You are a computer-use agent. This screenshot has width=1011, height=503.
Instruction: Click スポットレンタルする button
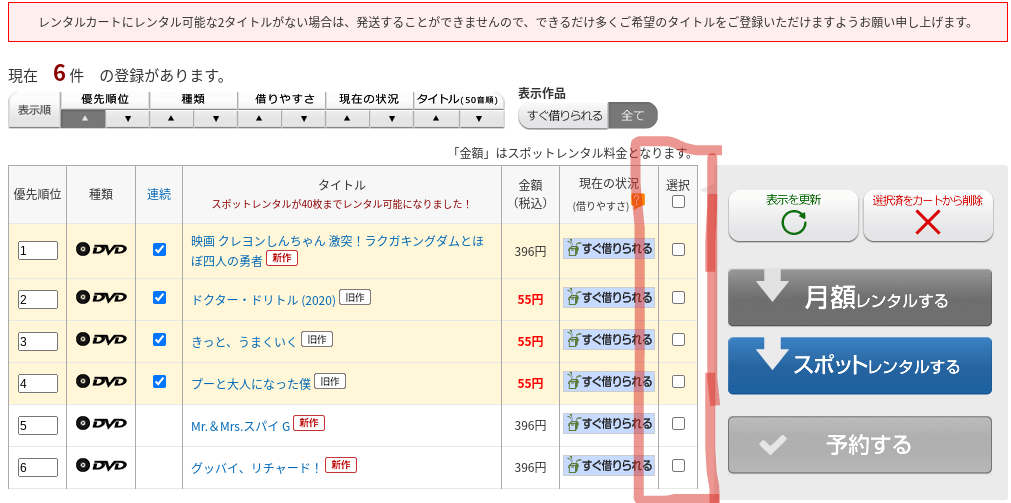[x=859, y=366]
